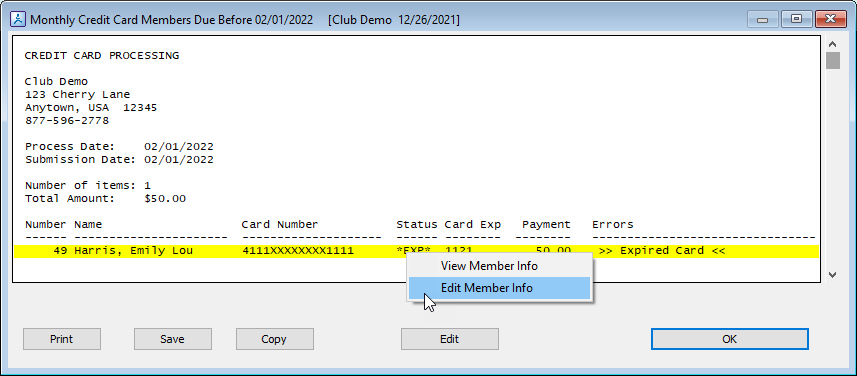The image size is (857, 376).
Task: Click the Process Date 02/01/2022 line
Action: click(x=119, y=147)
